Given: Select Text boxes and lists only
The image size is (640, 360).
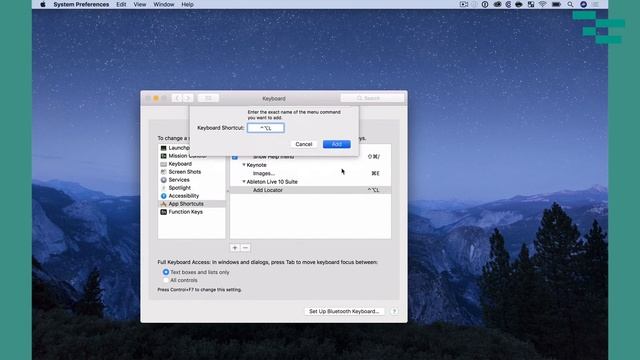Looking at the screenshot, I should pyautogui.click(x=166, y=272).
